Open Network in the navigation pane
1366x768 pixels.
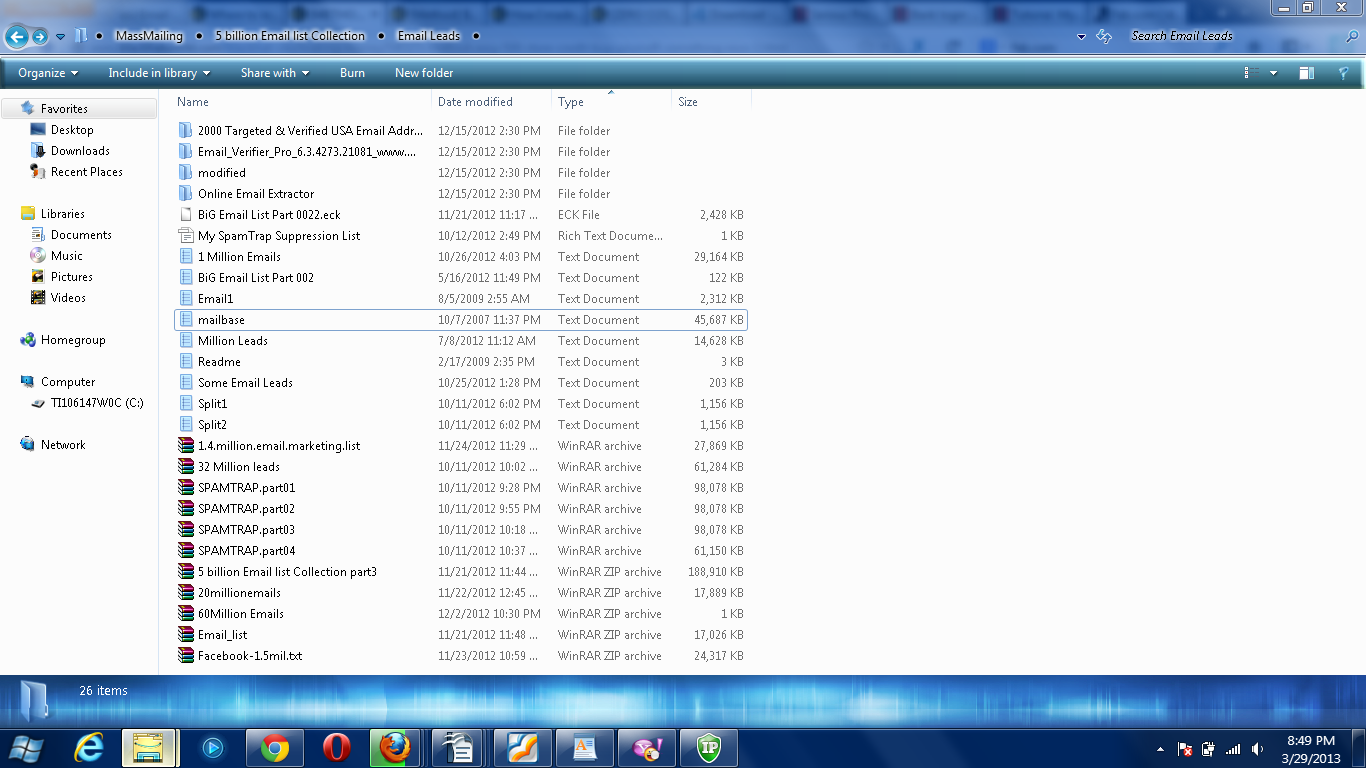63,445
